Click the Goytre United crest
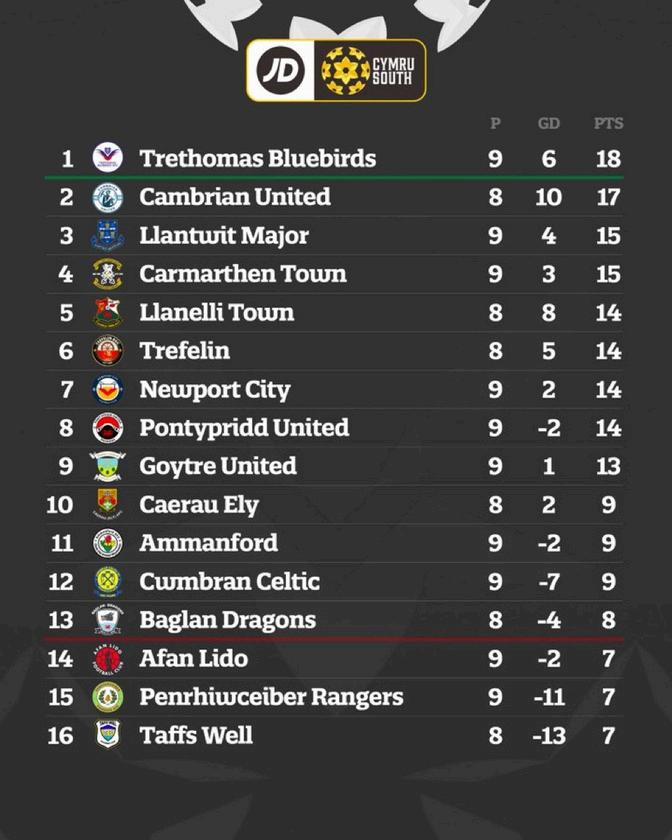Image resolution: width=672 pixels, height=840 pixels. [x=108, y=466]
